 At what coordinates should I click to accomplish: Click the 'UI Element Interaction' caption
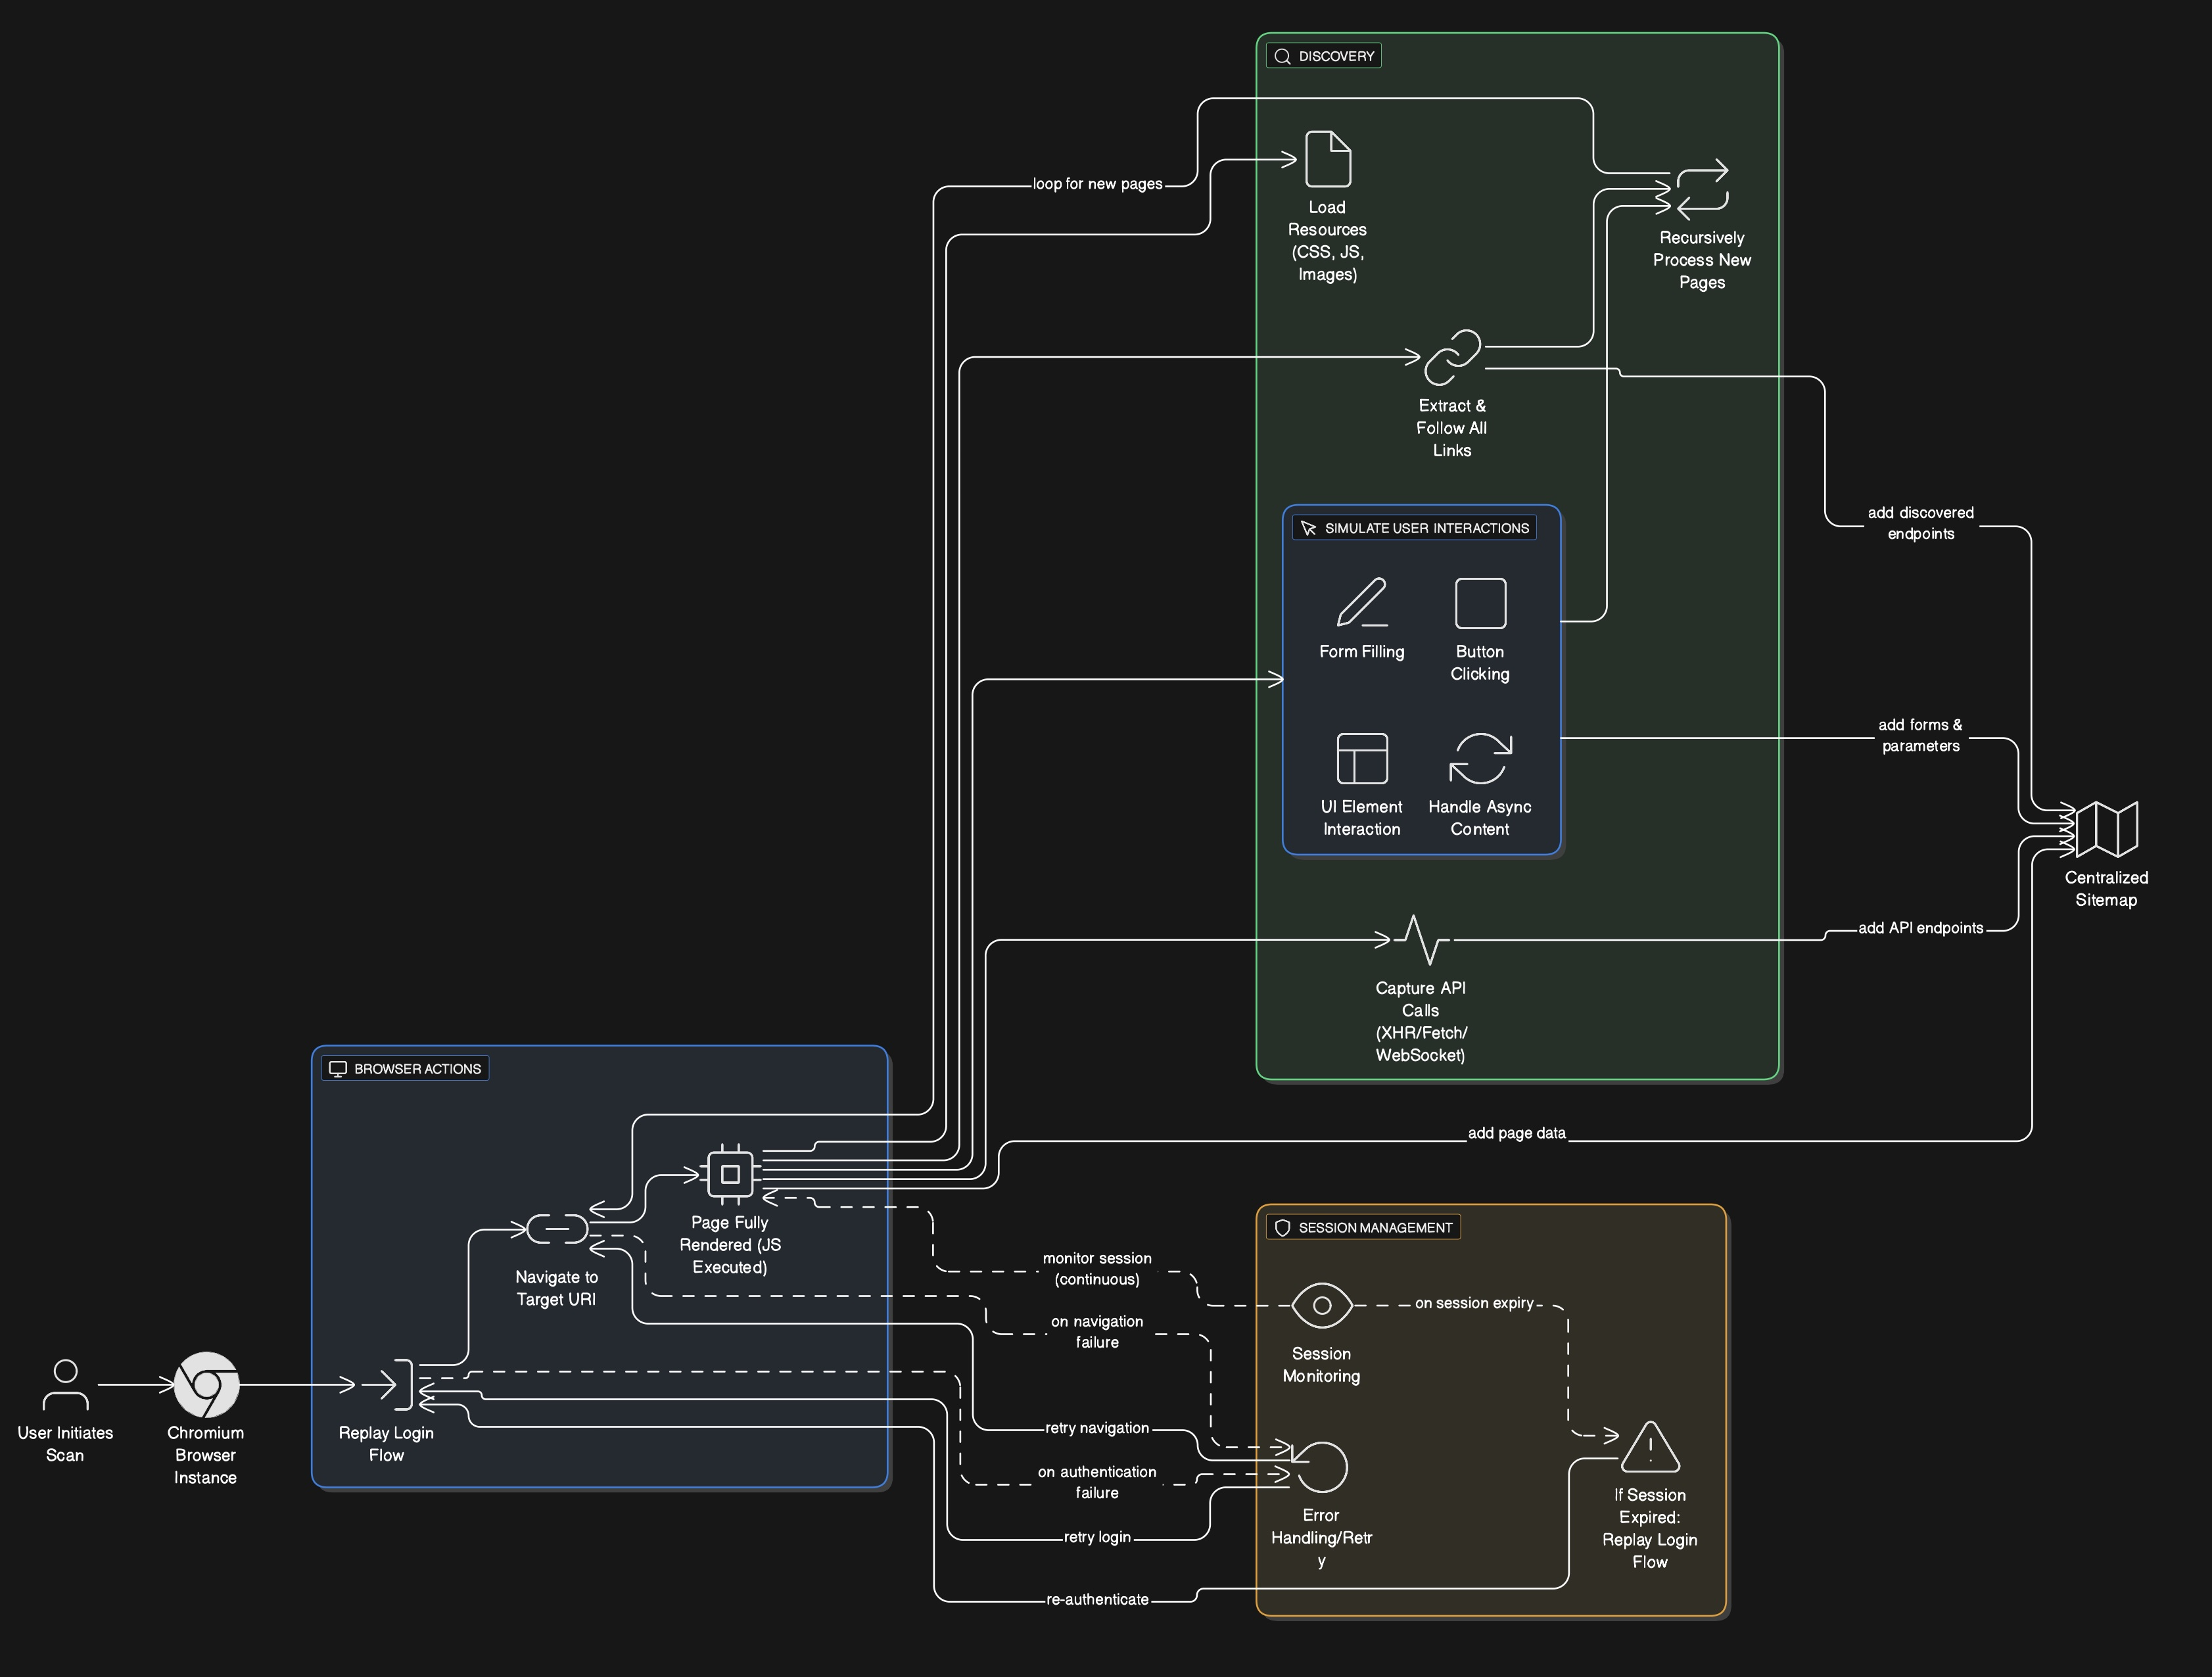pyautogui.click(x=1362, y=818)
